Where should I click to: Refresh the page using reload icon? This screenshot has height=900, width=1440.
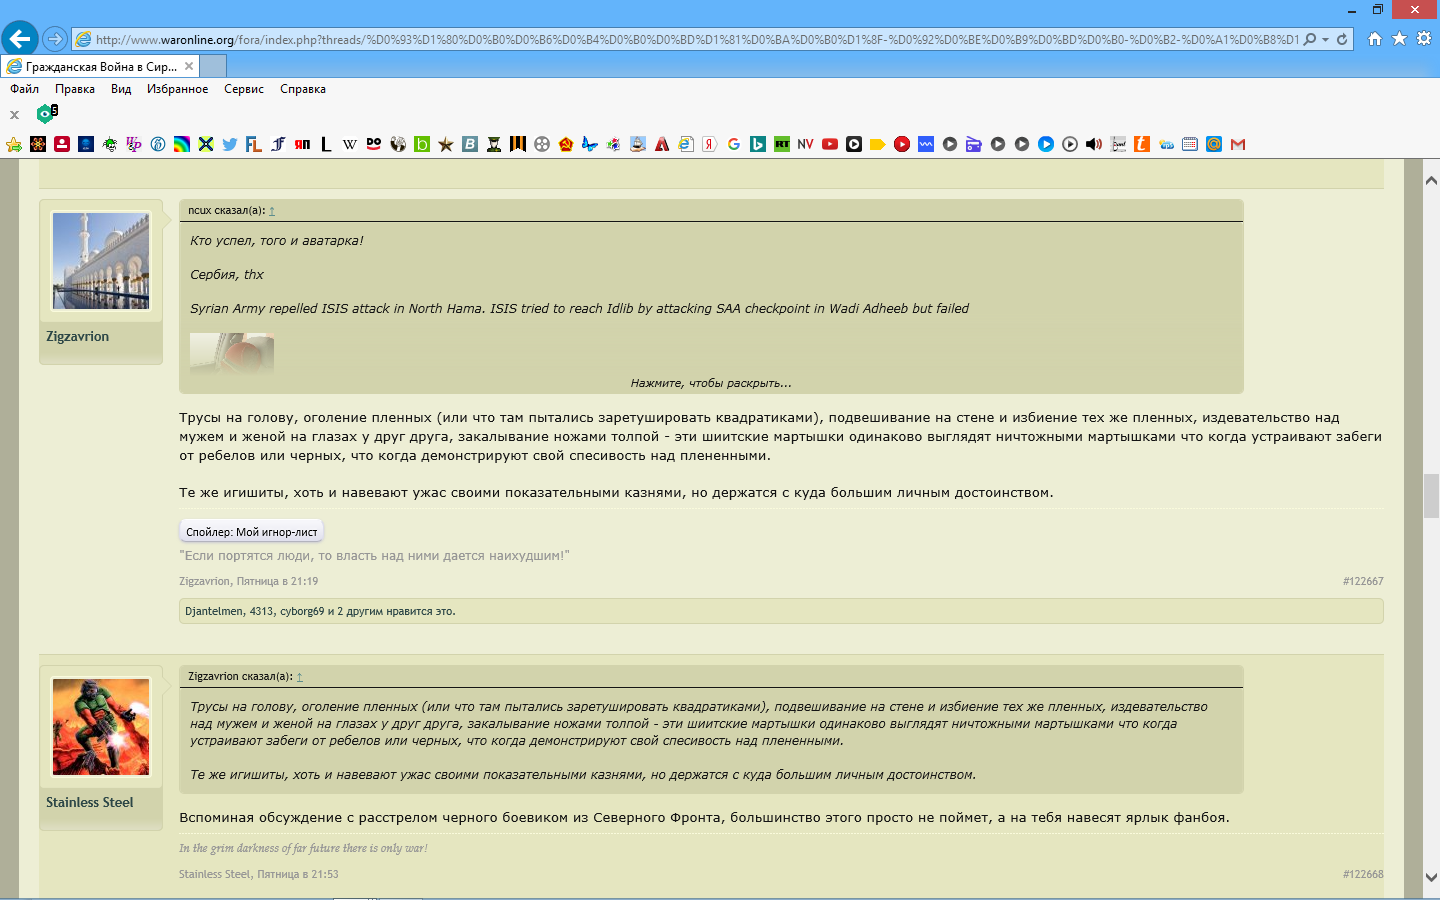click(x=1343, y=40)
